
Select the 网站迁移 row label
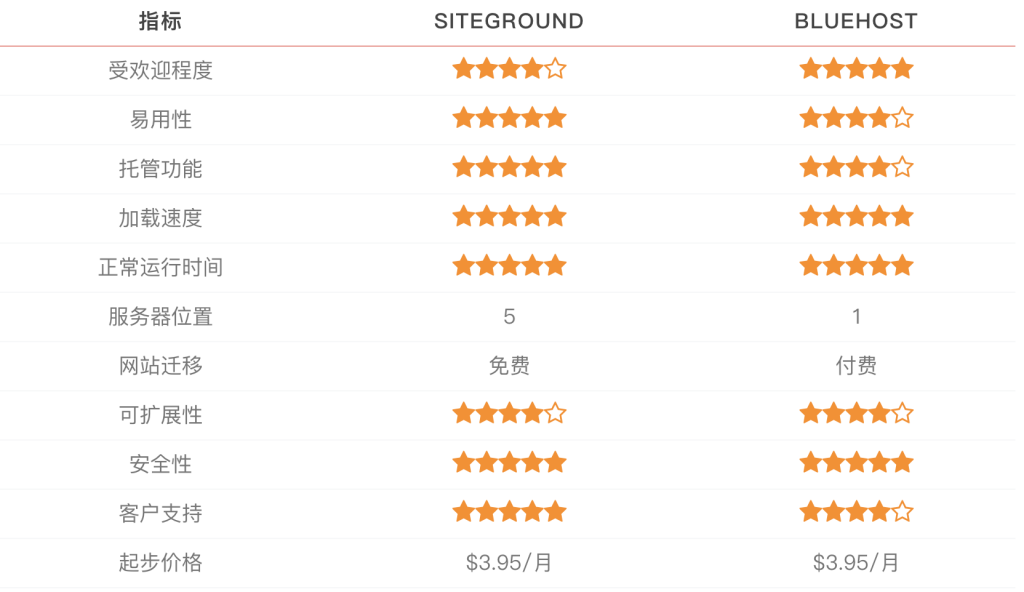[x=160, y=366]
